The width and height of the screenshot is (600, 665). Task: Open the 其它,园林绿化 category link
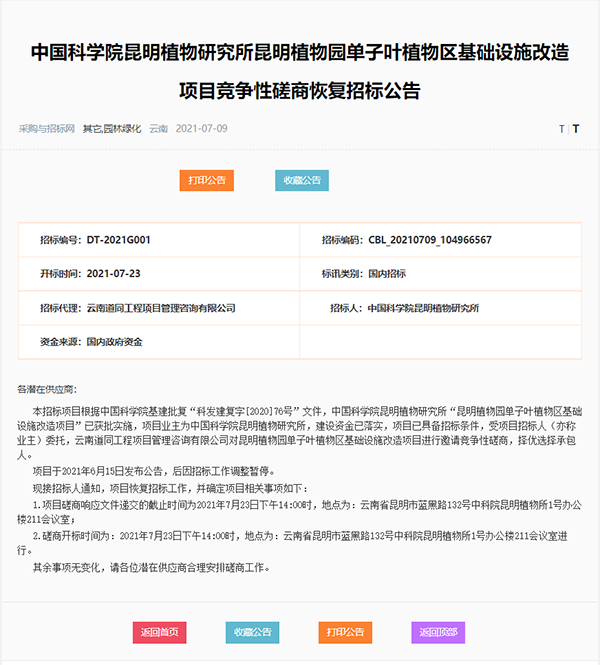pyautogui.click(x=112, y=129)
